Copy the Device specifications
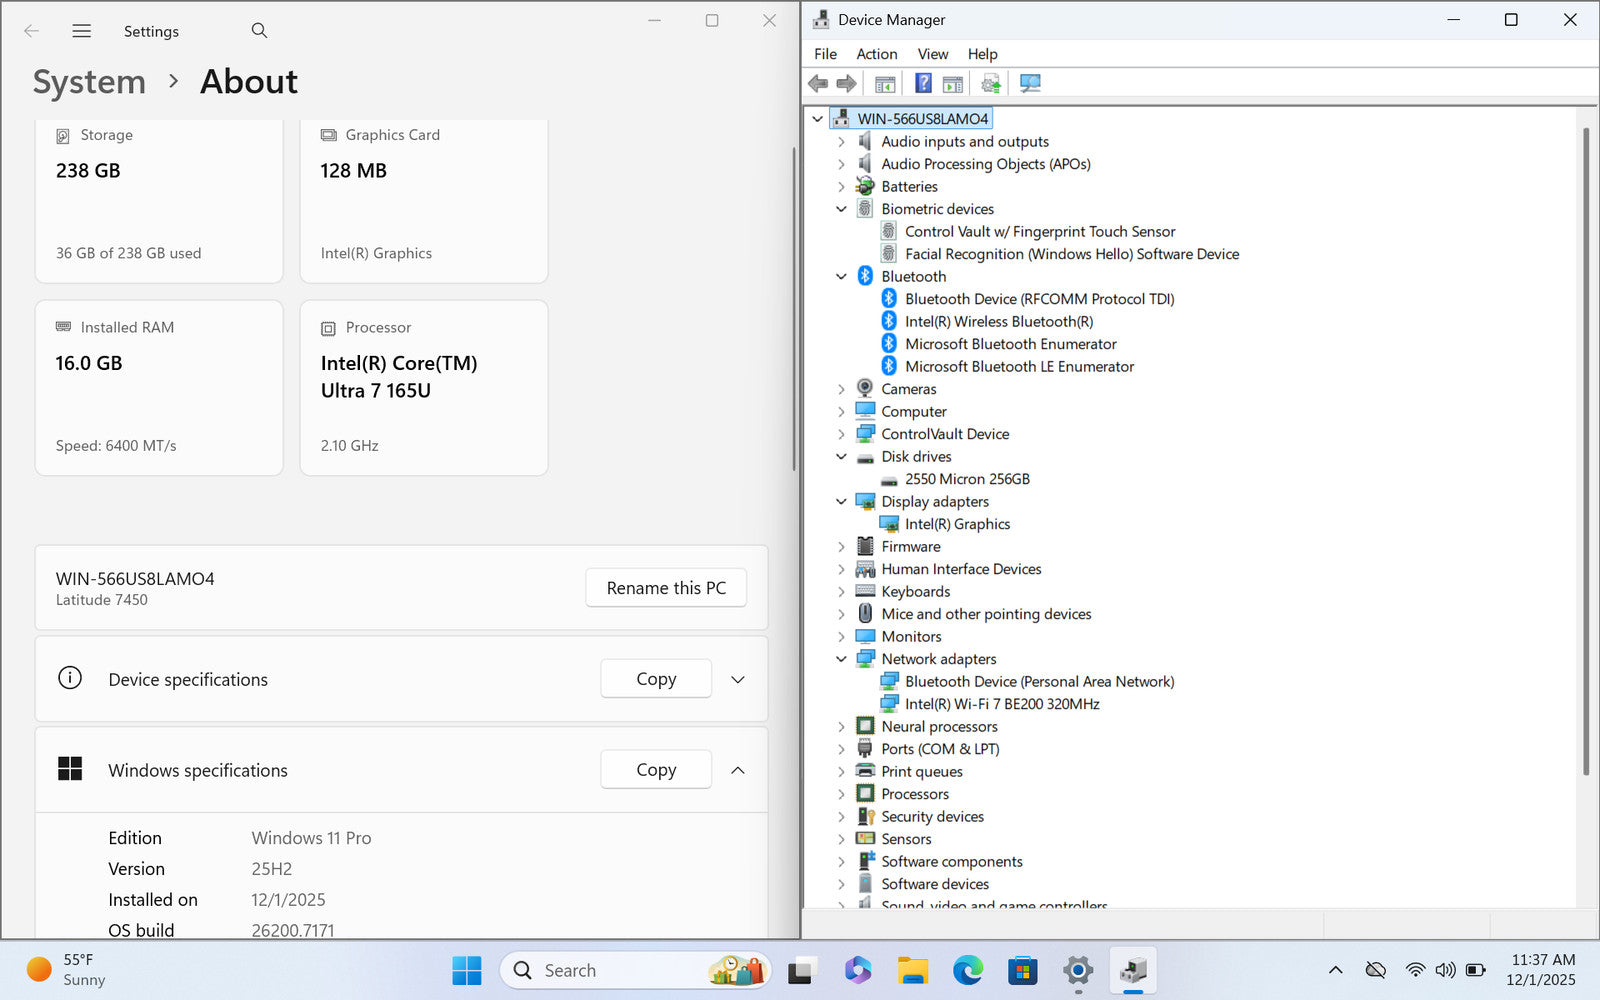The height and width of the screenshot is (1000, 1600). 656,679
